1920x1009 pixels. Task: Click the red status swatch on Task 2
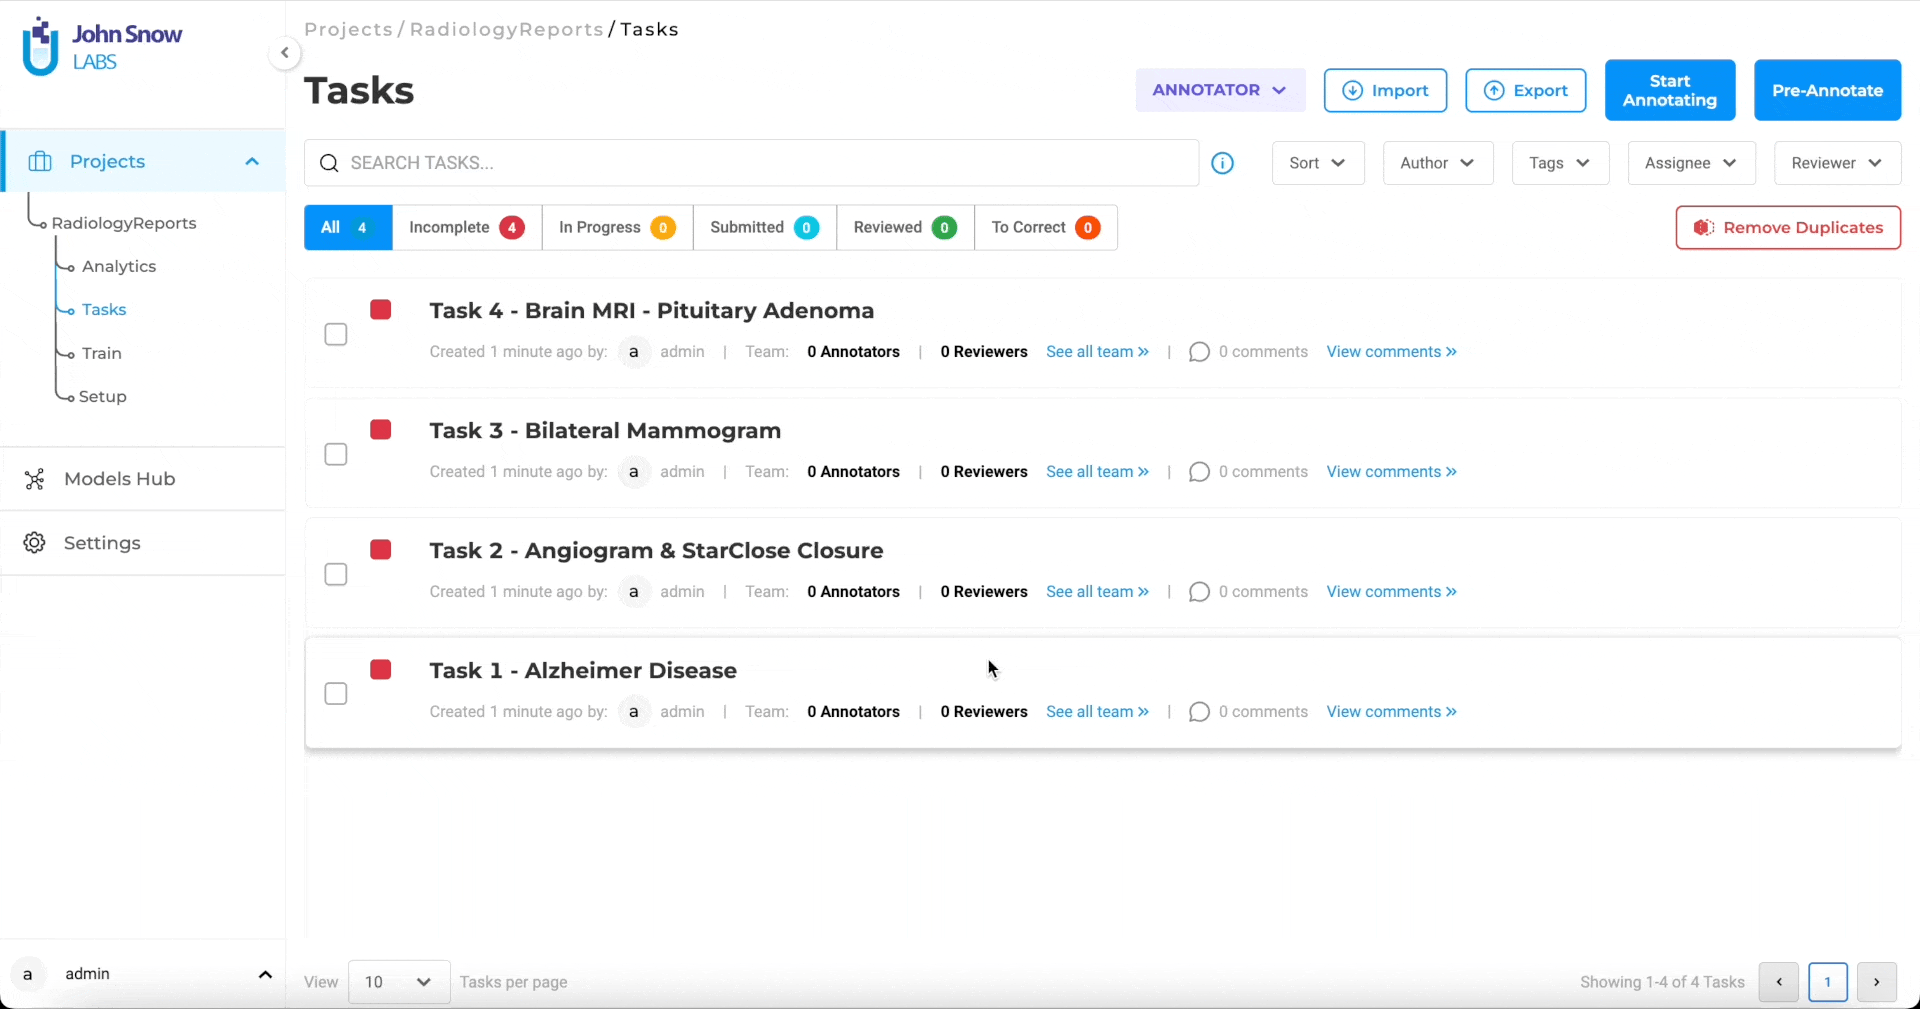coord(381,550)
